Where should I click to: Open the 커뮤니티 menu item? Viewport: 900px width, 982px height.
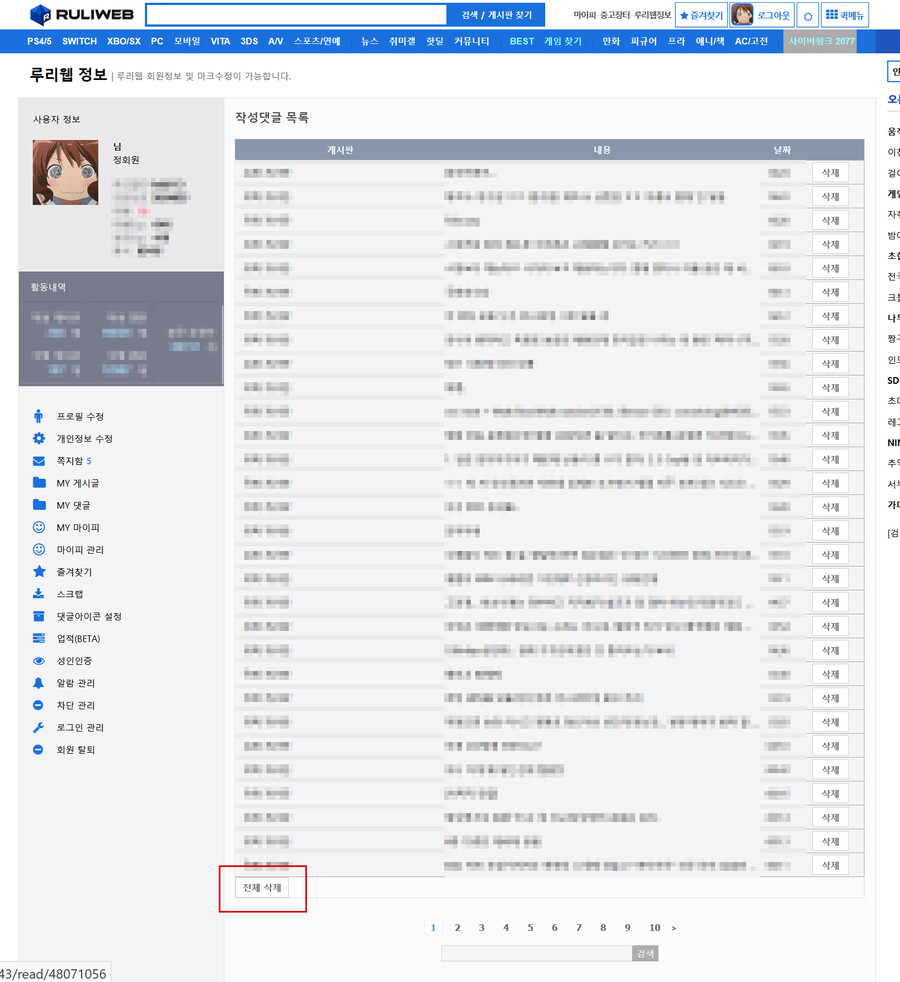470,41
